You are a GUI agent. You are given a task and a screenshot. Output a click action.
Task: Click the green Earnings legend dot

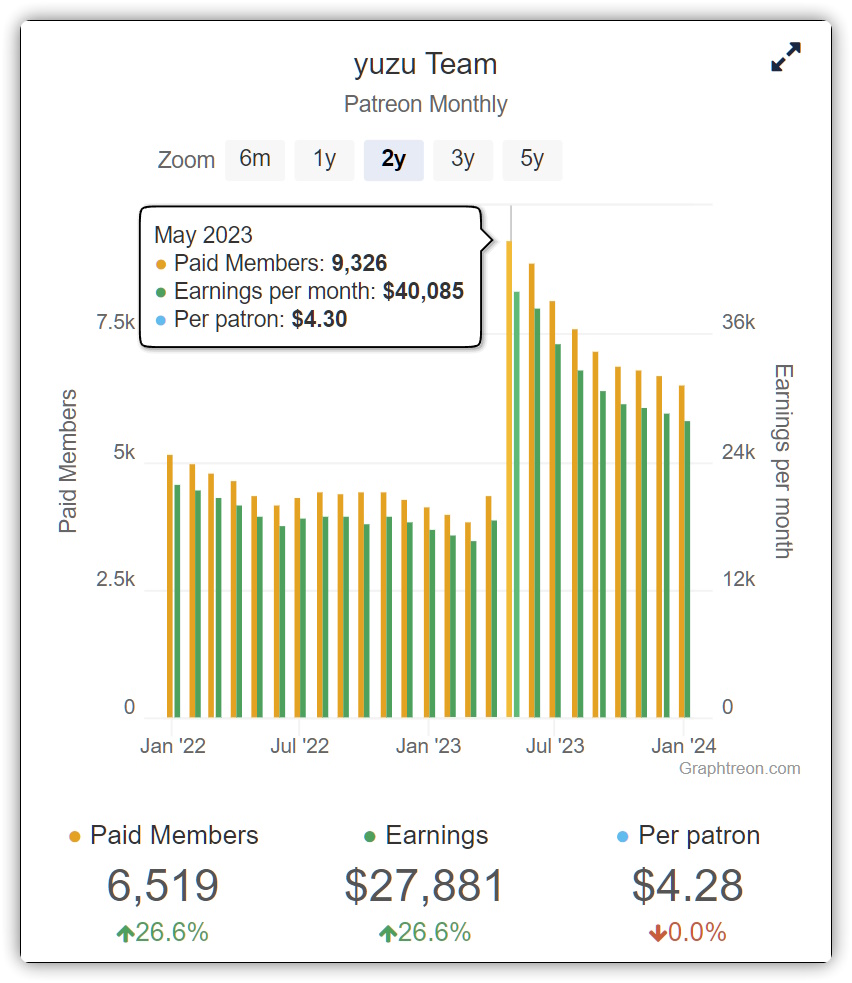(x=369, y=837)
